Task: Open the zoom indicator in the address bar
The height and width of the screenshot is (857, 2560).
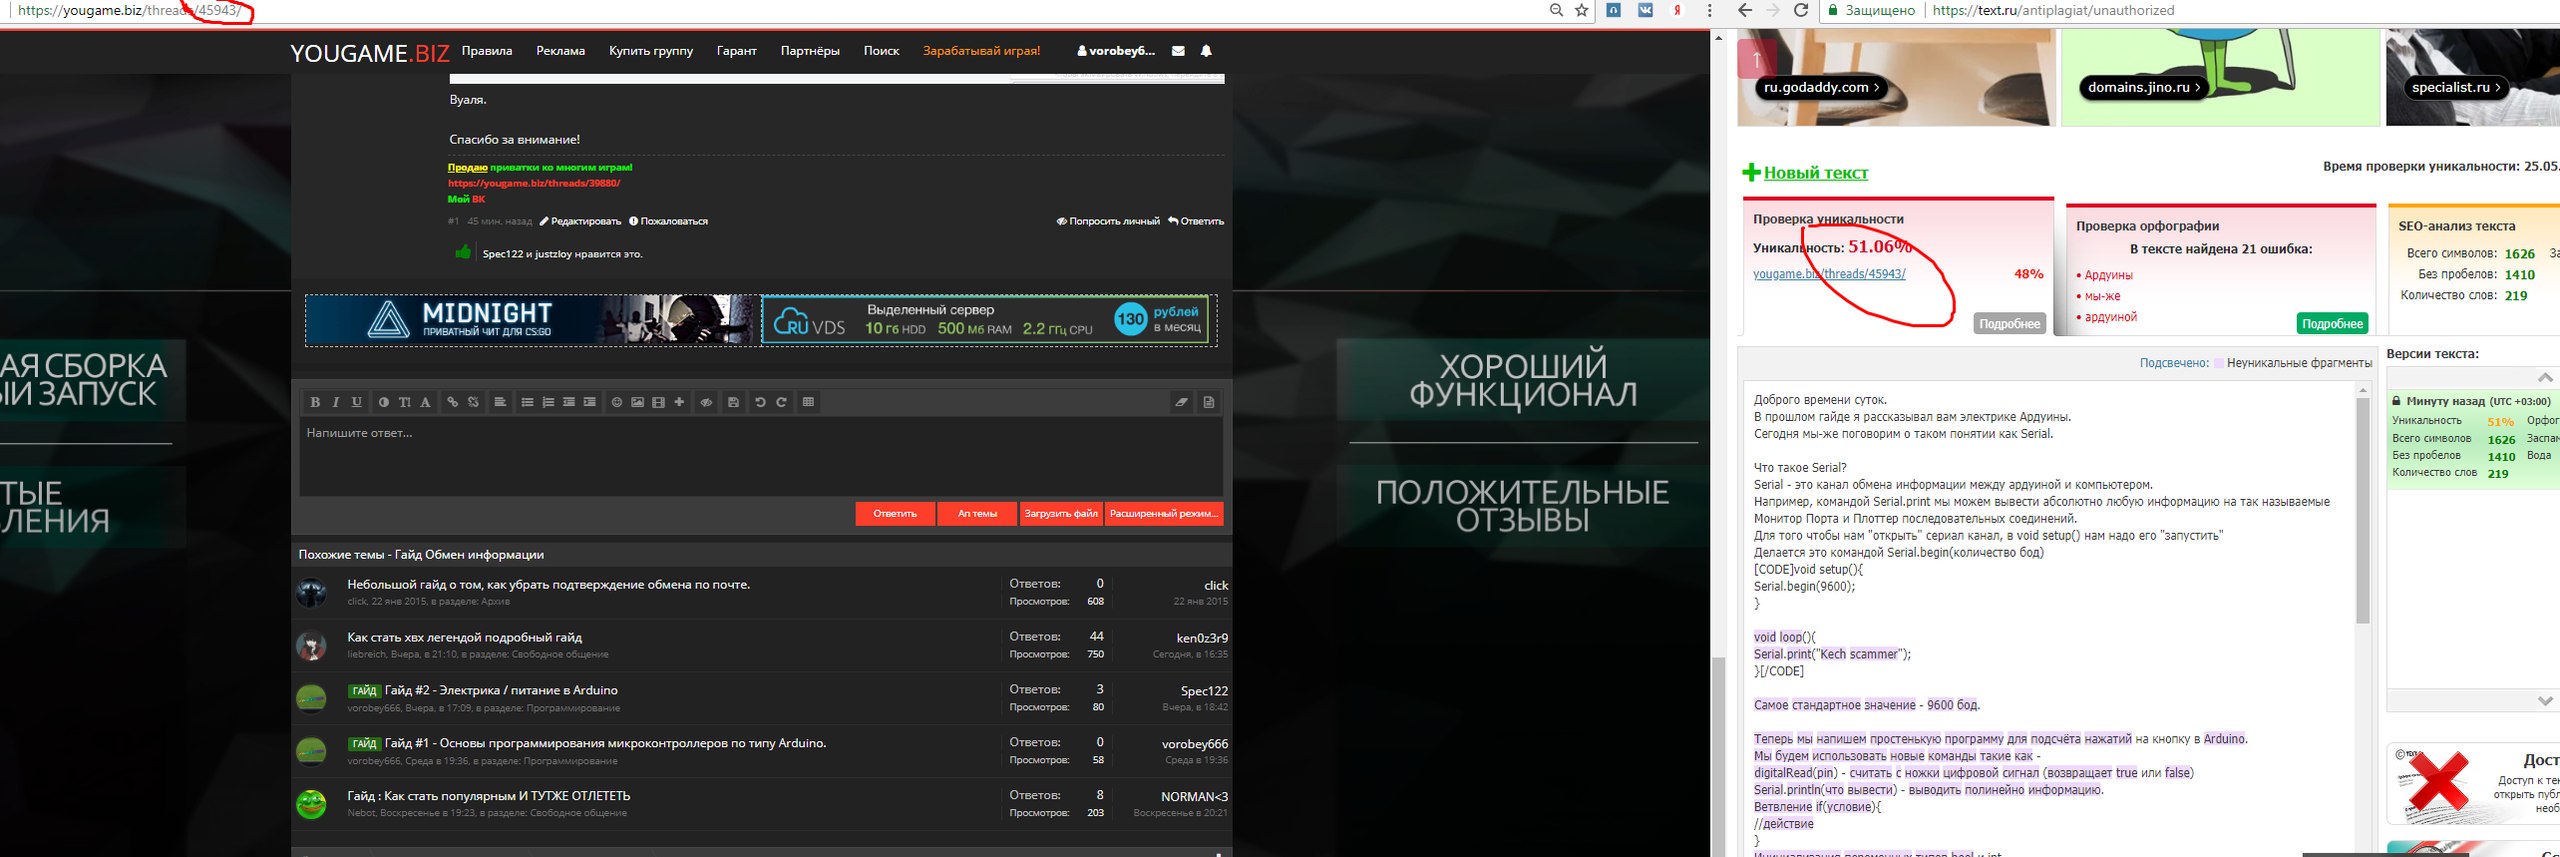Action: point(1556,10)
